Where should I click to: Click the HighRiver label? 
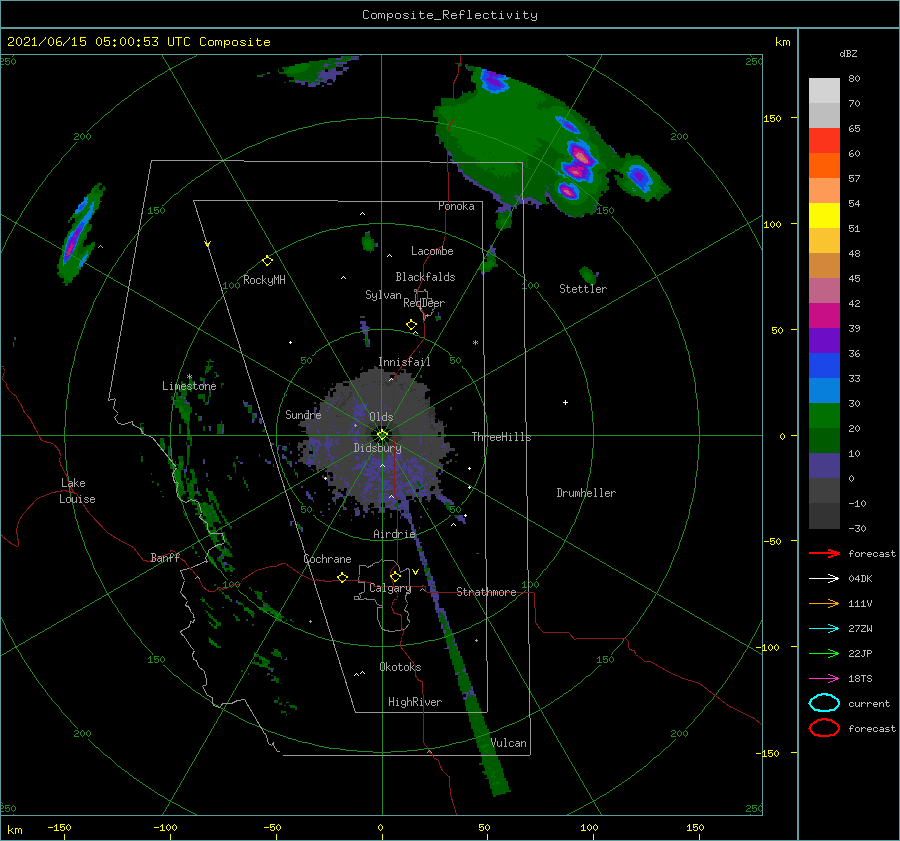(x=415, y=702)
